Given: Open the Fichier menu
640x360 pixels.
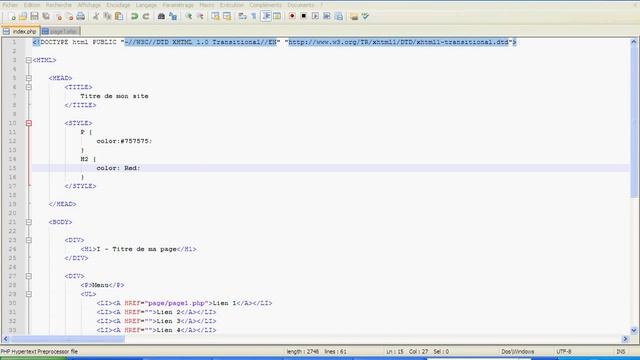Looking at the screenshot, I should [10, 5].
